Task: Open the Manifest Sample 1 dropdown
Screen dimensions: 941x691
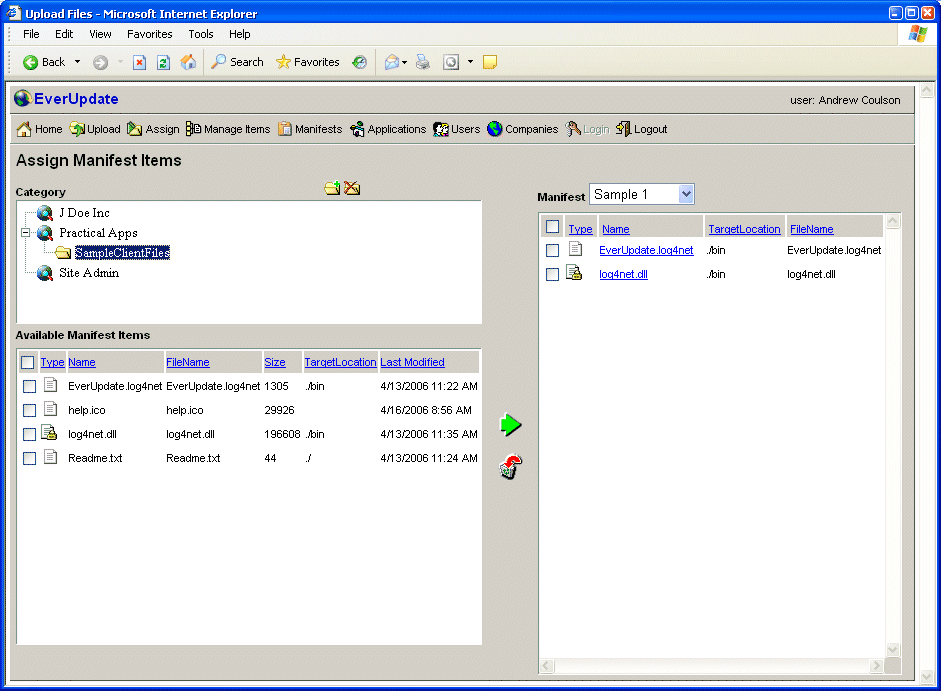Action: pyautogui.click(x=642, y=195)
